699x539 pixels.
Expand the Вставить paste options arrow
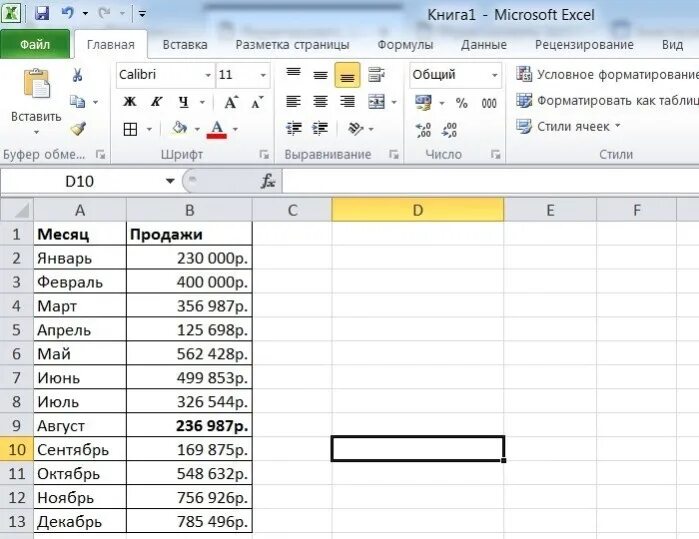[x=36, y=132]
